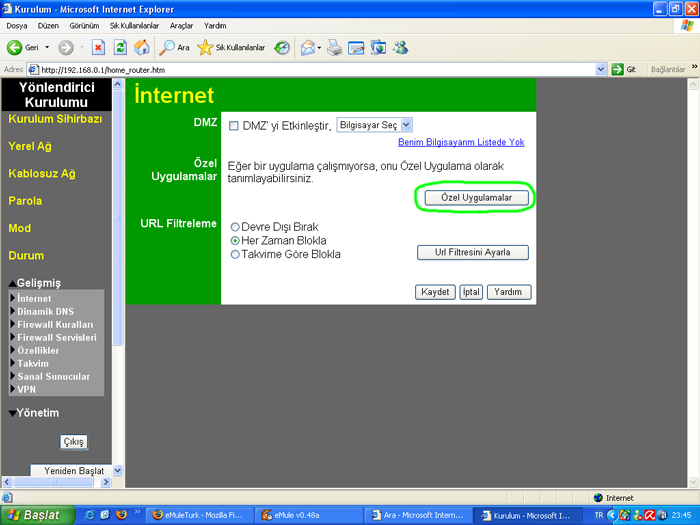Open the Düzen menu
Viewport: 700px width, 525px height.
48,26
